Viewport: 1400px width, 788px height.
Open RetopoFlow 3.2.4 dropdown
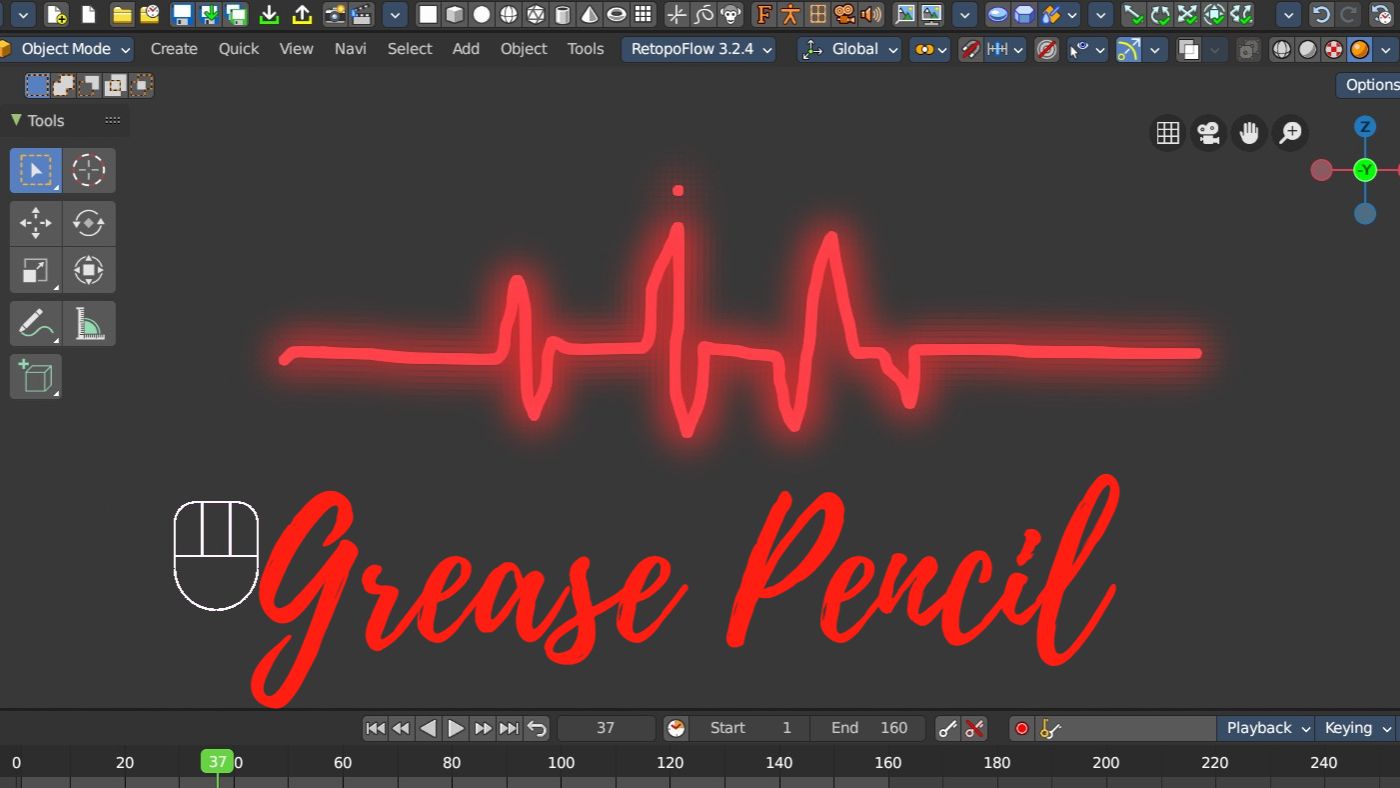pos(698,49)
